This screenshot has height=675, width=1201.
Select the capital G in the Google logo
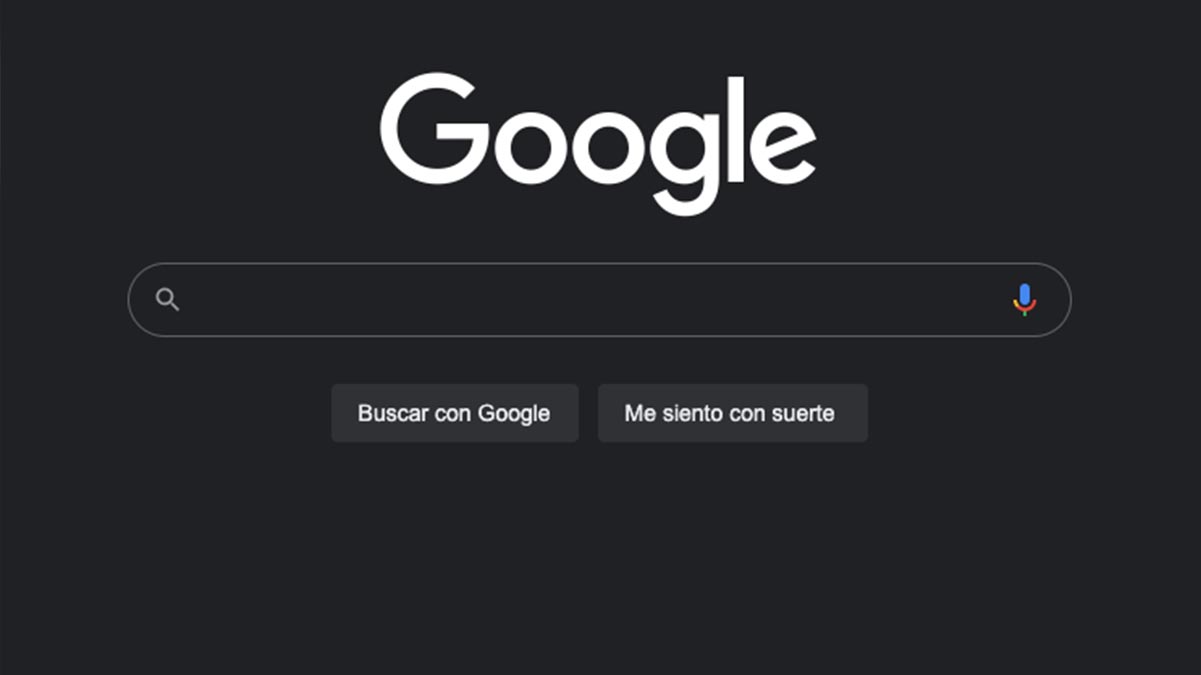pyautogui.click(x=434, y=130)
